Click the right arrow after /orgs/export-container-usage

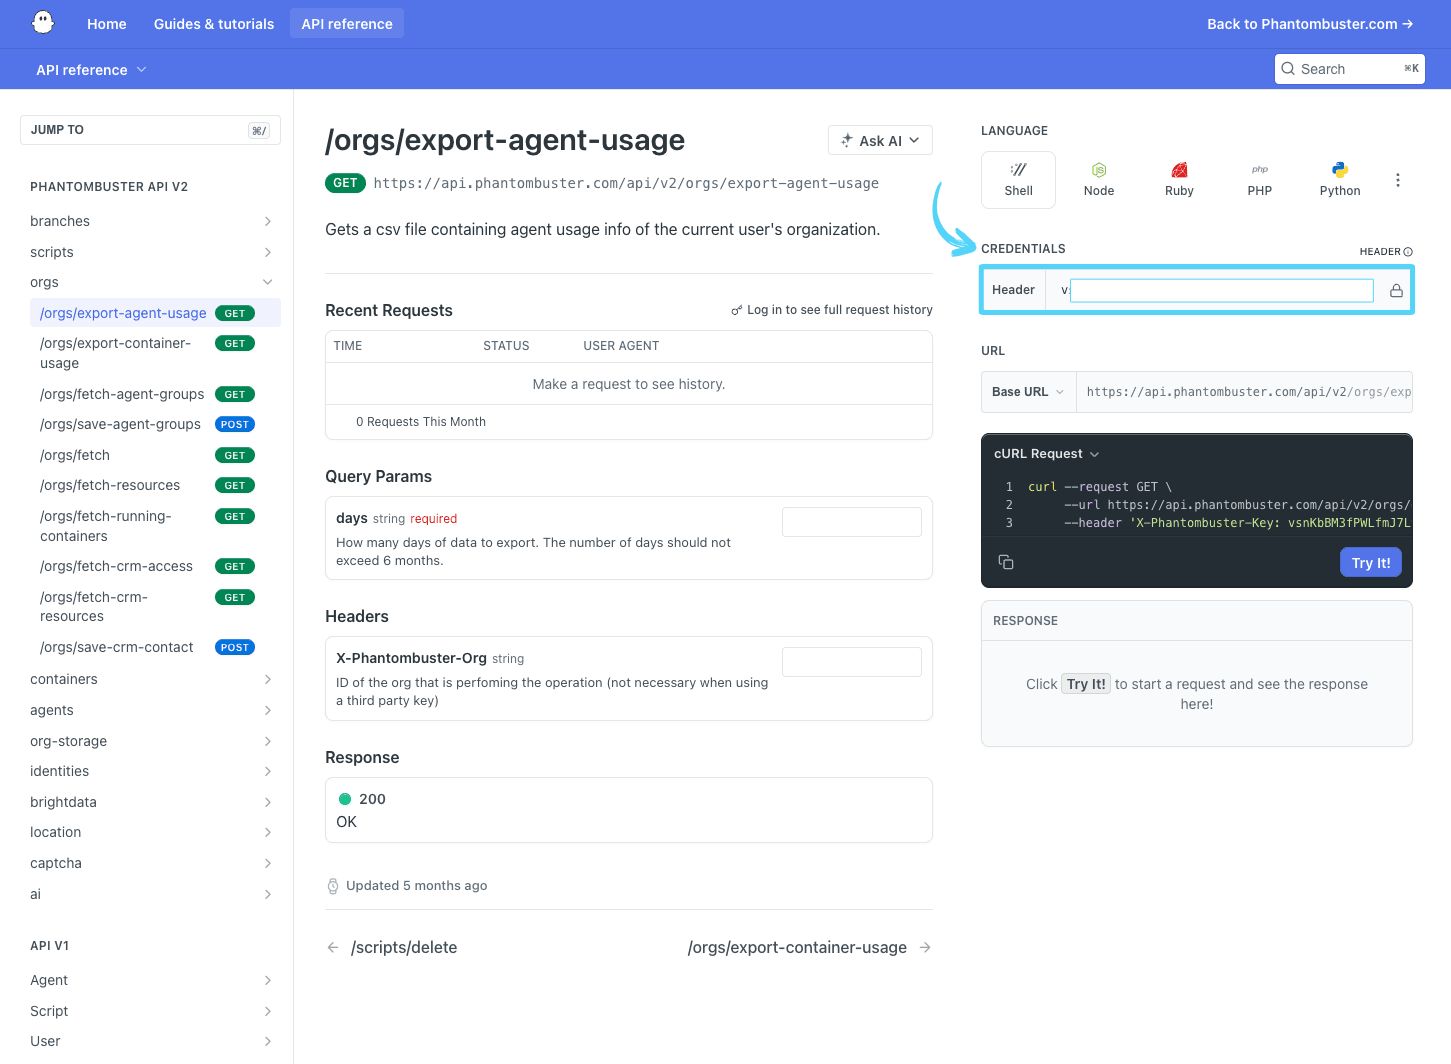[x=925, y=947]
